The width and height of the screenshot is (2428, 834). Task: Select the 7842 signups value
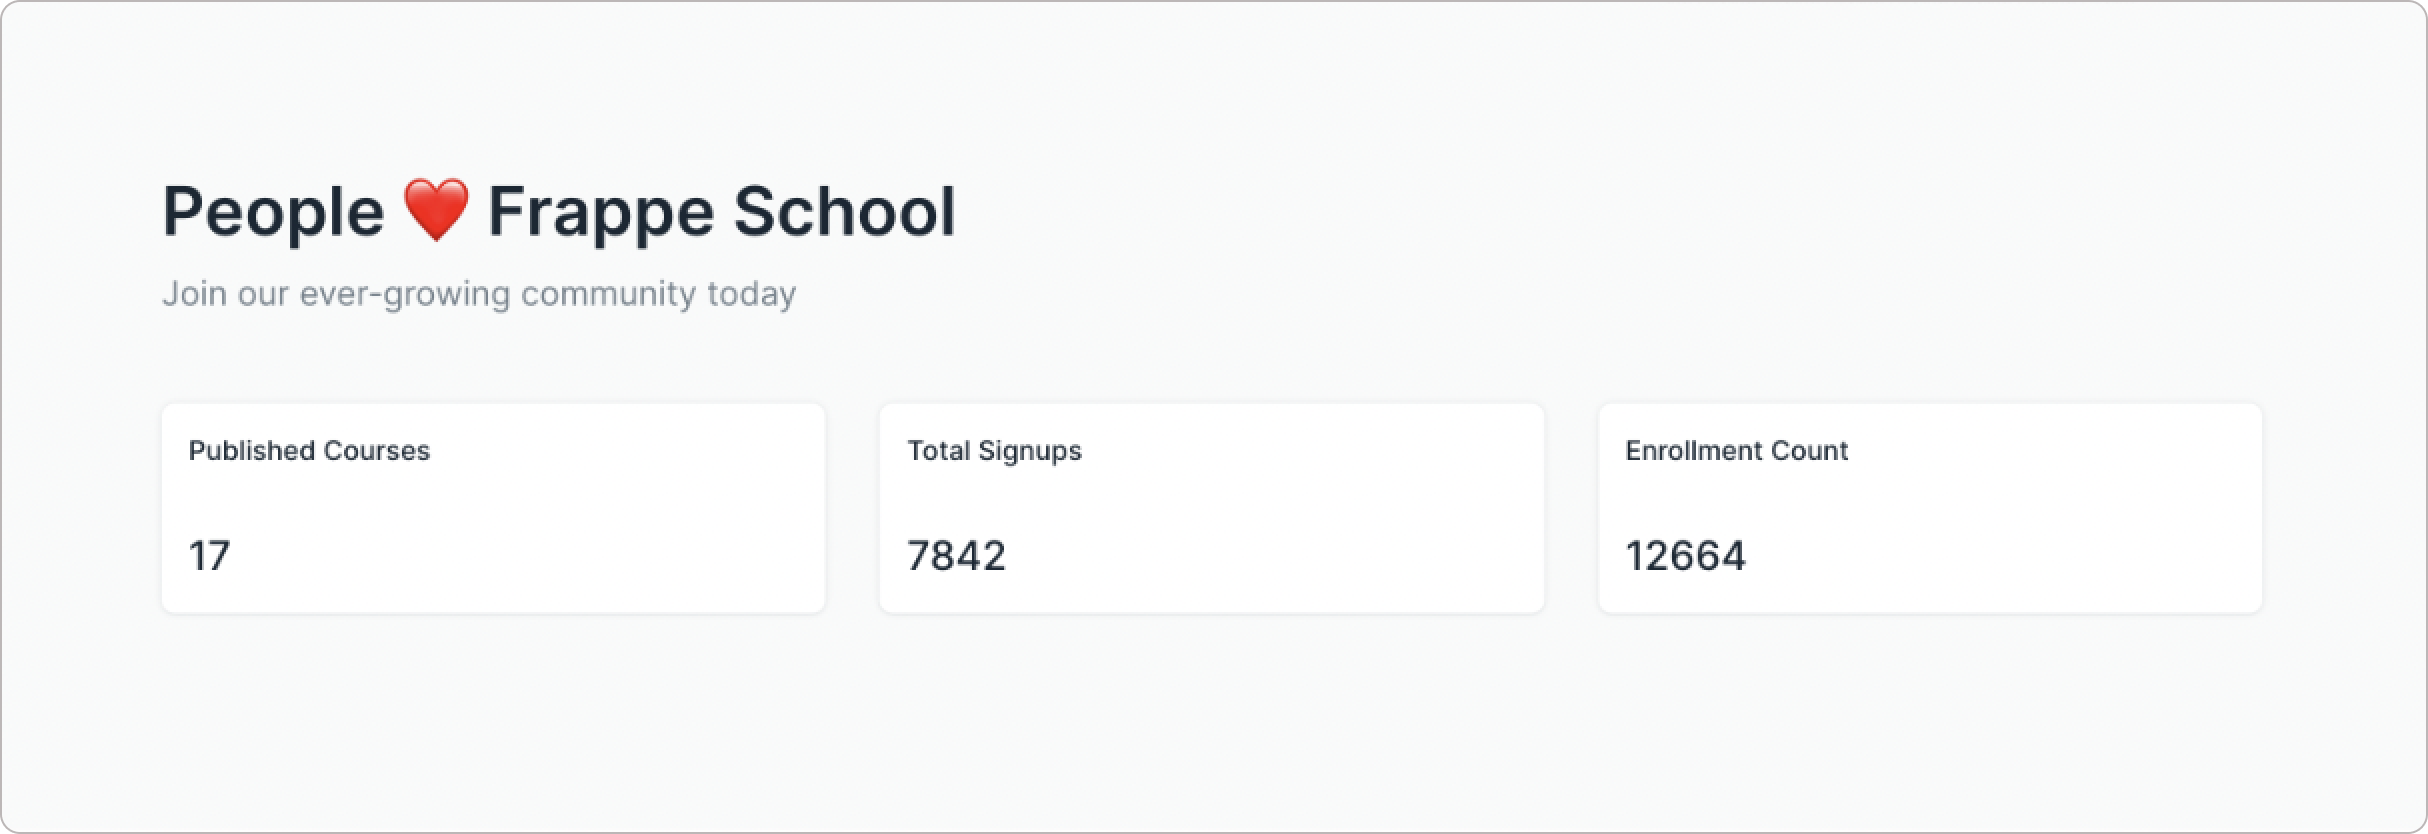pyautogui.click(x=956, y=556)
